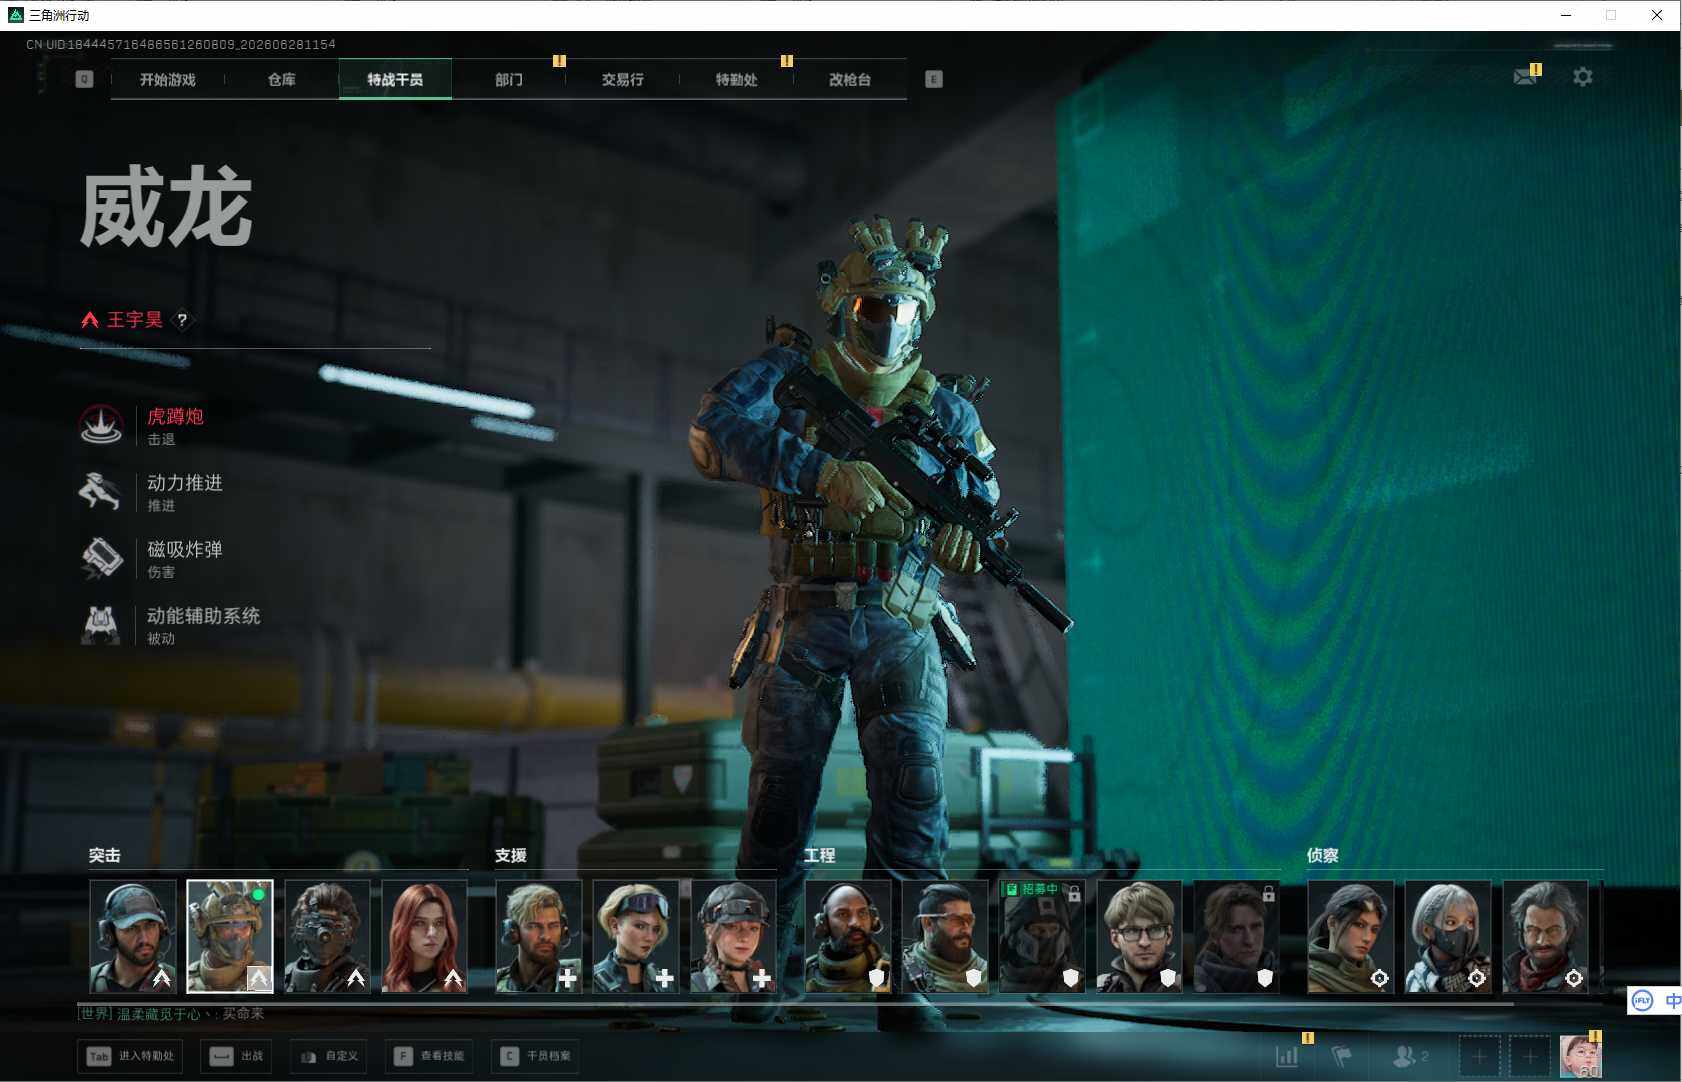Select the 动力推进 skill icon
The image size is (1682, 1082).
tap(101, 492)
